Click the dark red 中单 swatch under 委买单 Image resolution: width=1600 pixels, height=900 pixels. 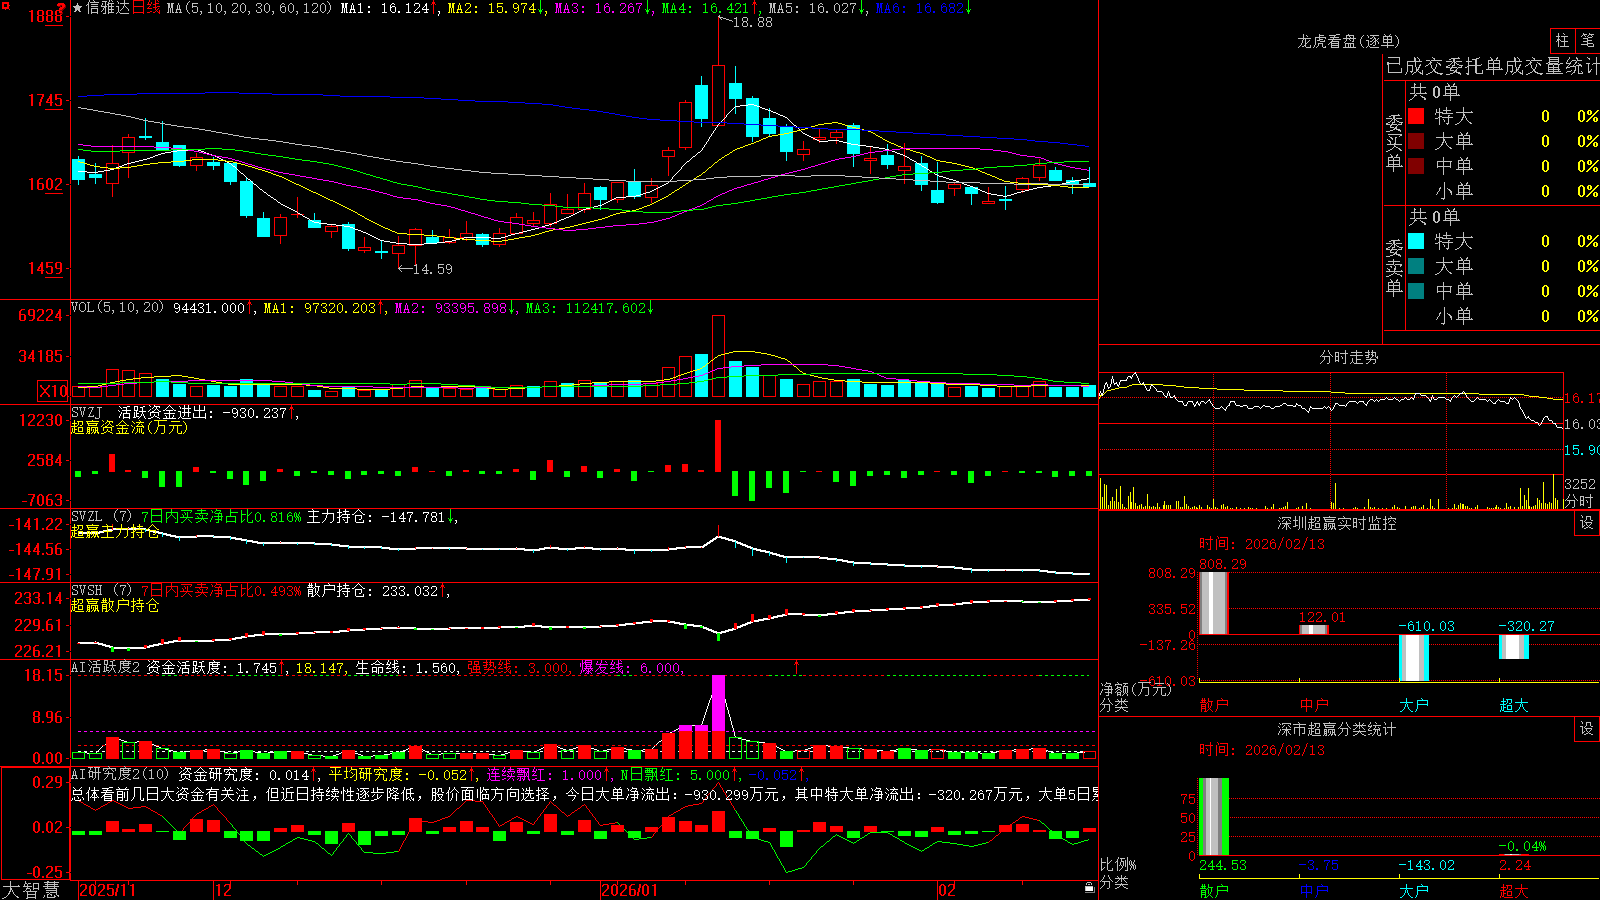coord(1416,166)
